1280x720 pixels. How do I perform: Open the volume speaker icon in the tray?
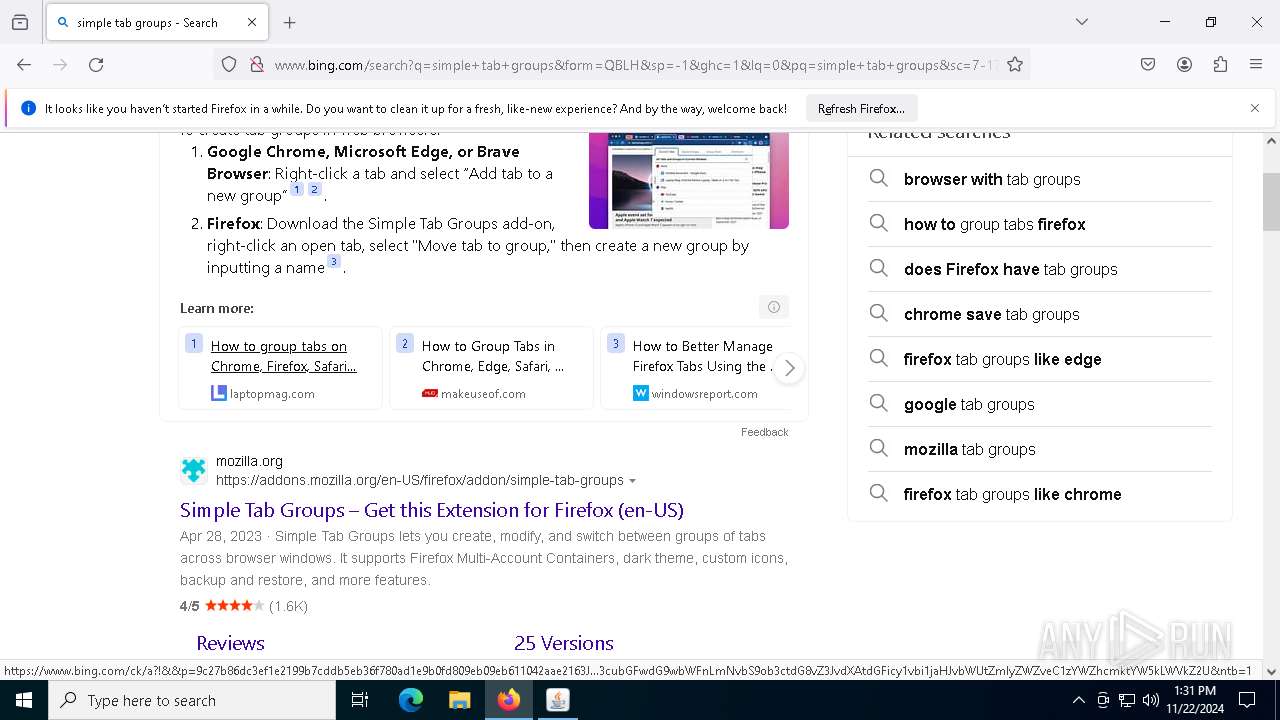click(1151, 700)
